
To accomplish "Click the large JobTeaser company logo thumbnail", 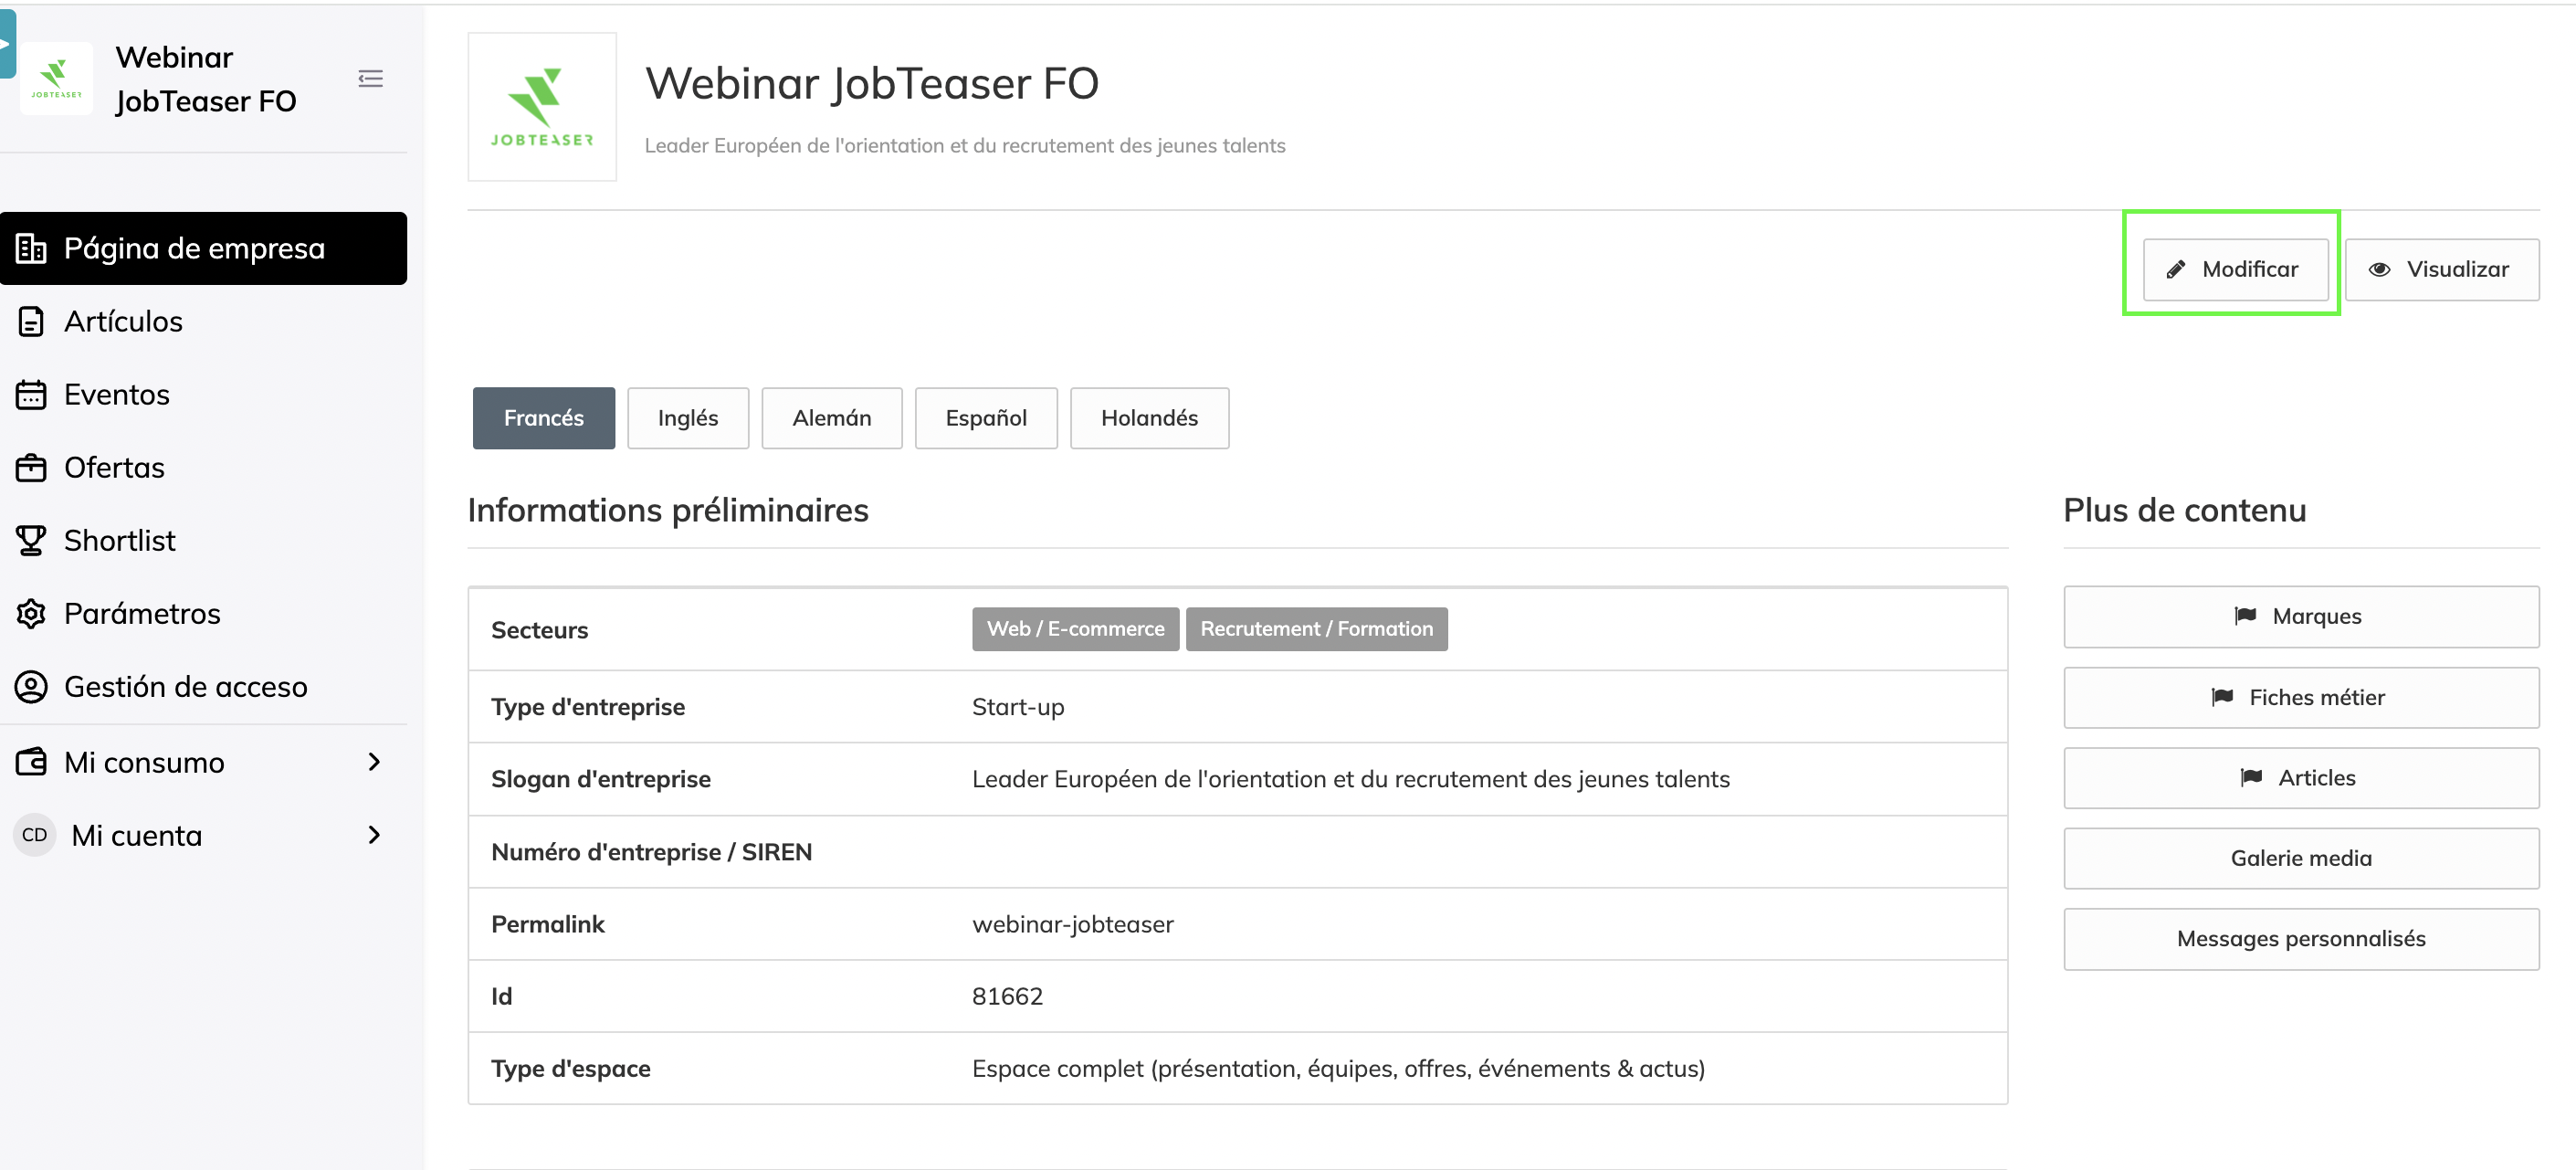I will tap(542, 107).
